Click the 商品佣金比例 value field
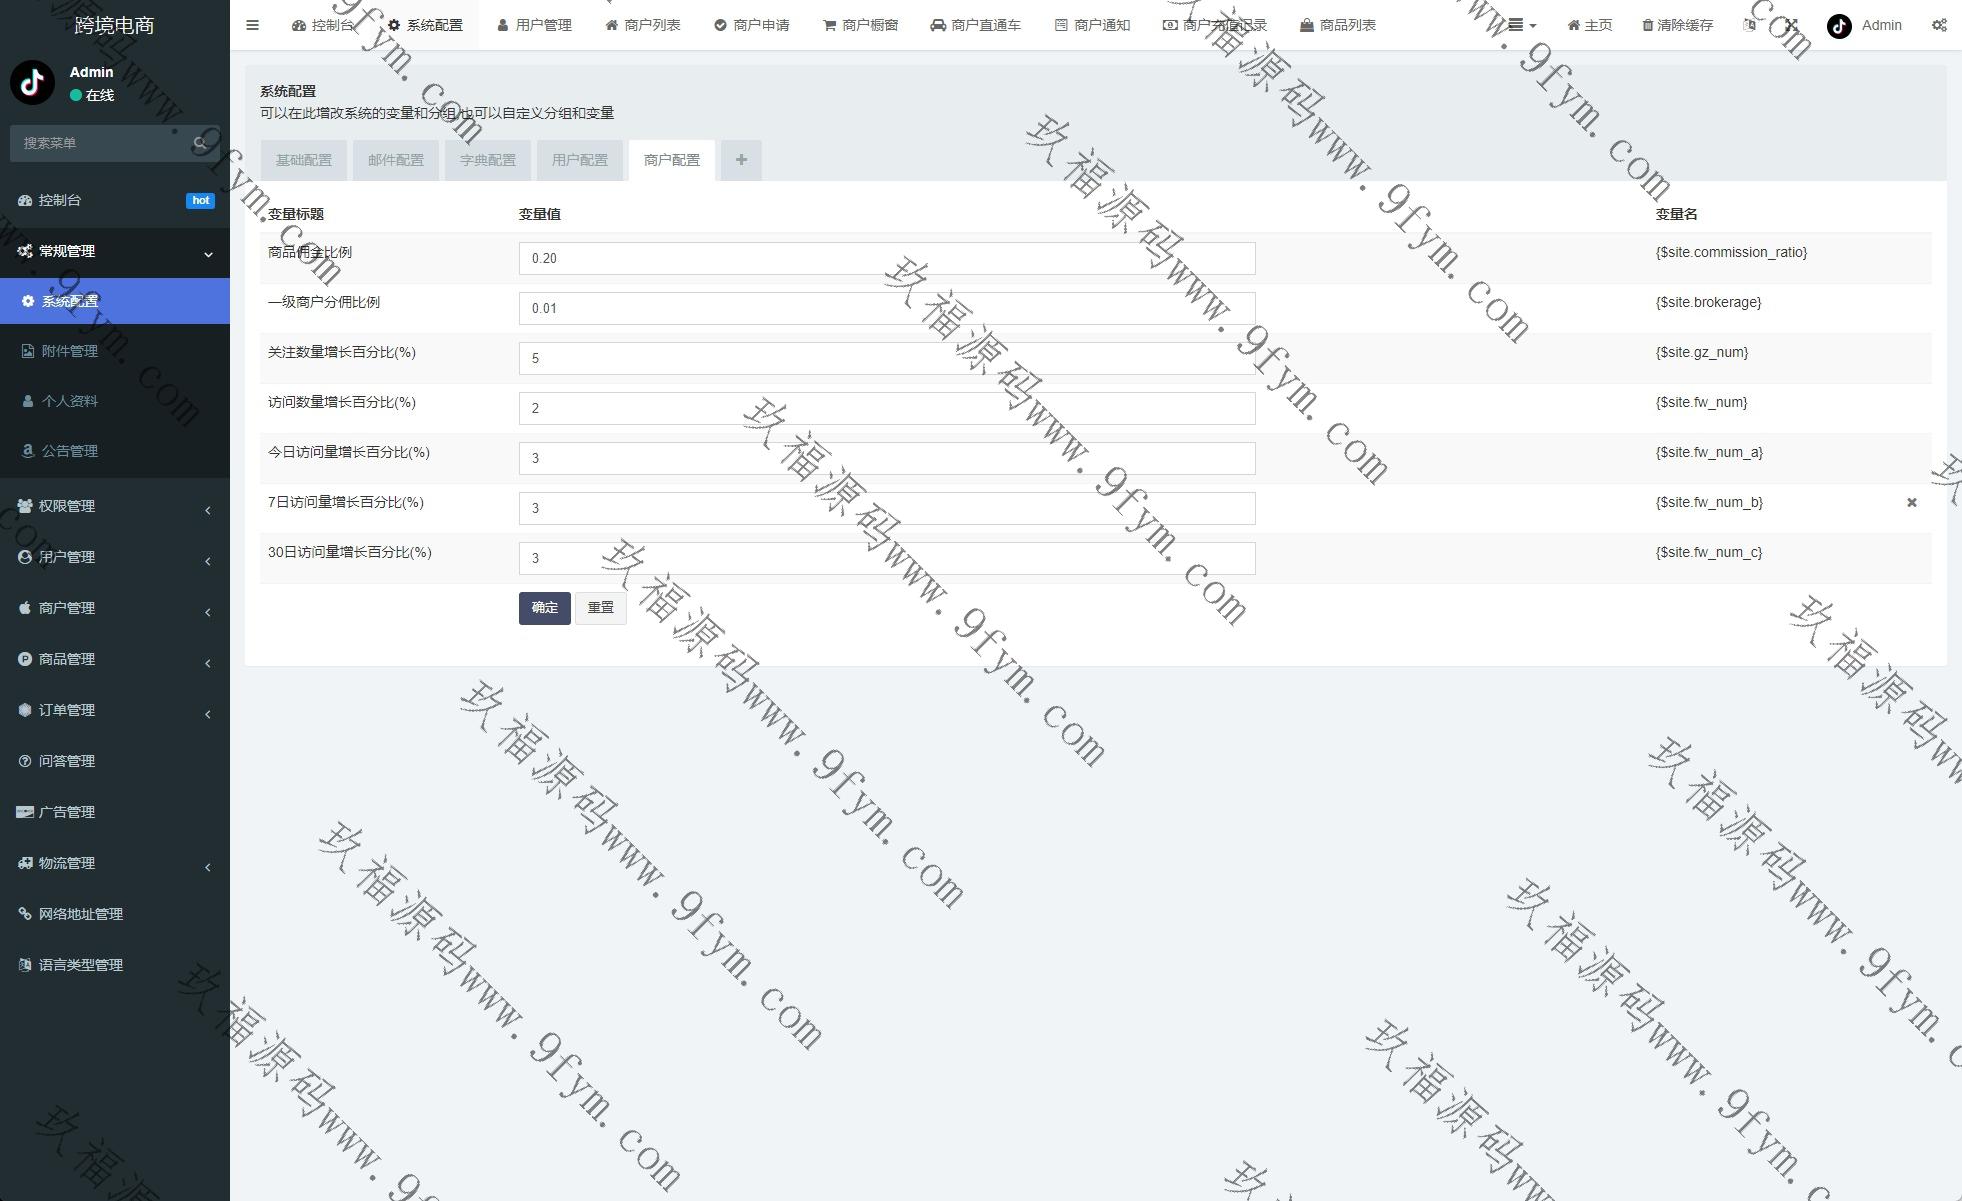Screen dimensions: 1962x1201 click(x=886, y=258)
